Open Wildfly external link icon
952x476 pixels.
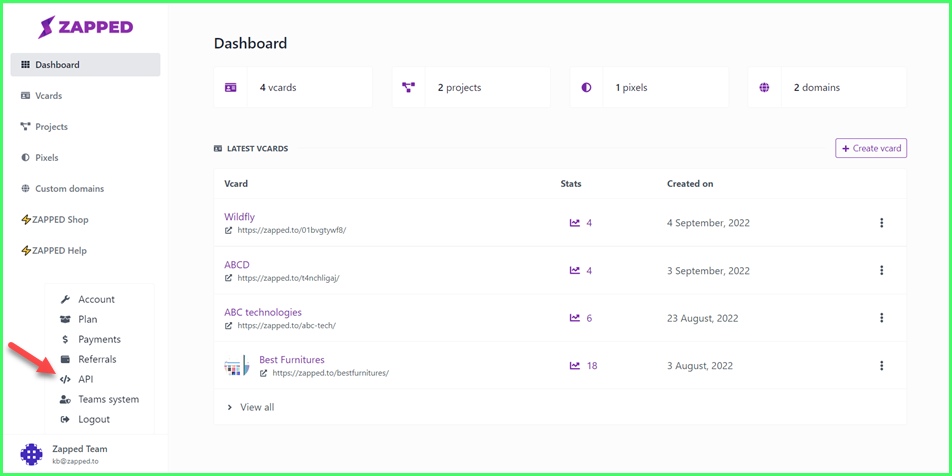[x=228, y=231]
